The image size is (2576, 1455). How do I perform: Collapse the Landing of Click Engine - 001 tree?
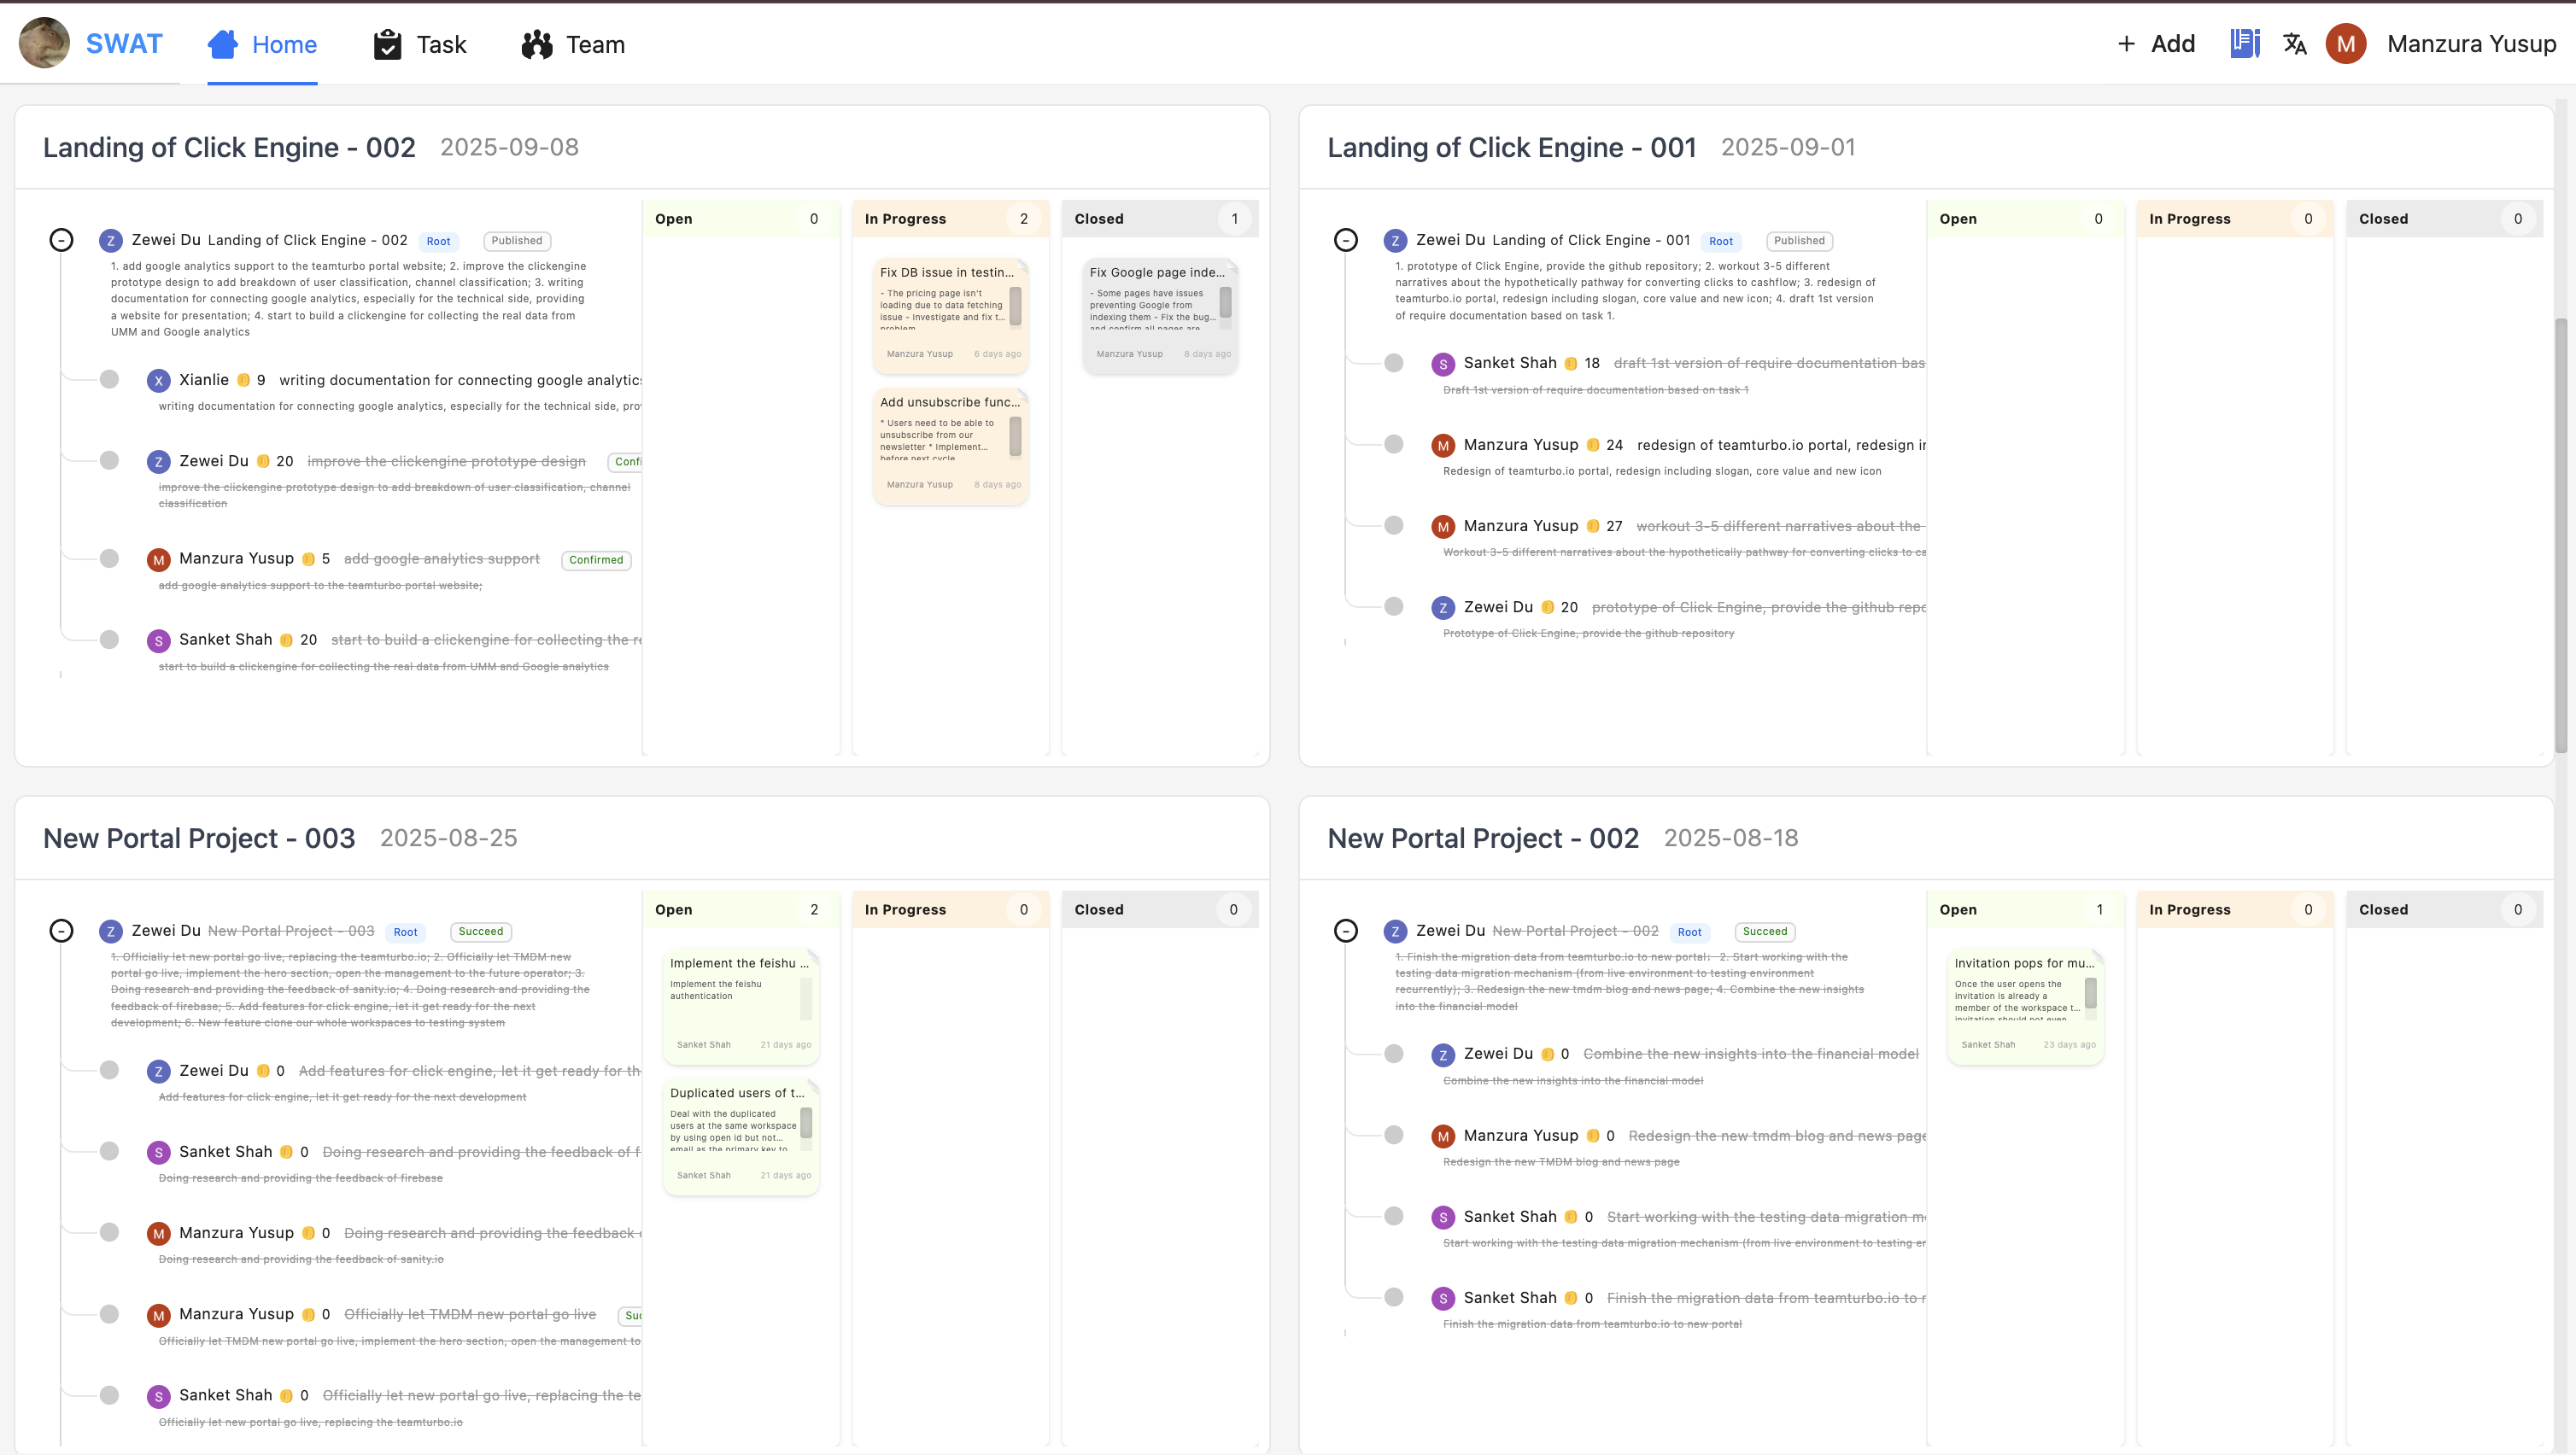tap(1346, 240)
